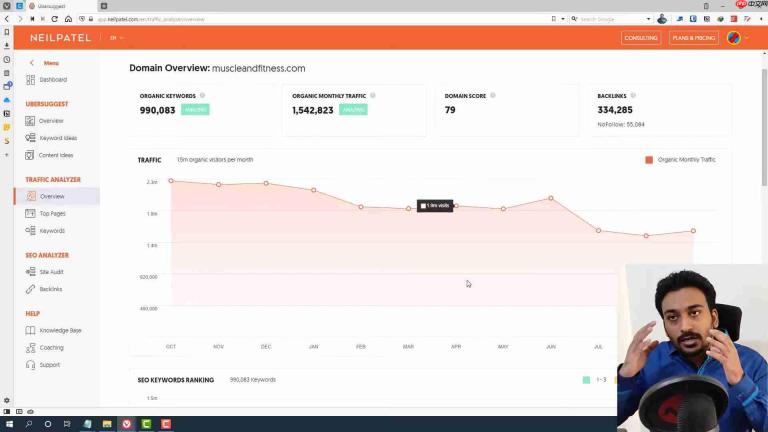
Task: Click the Backlinks chain-link icon
Action: point(30,289)
